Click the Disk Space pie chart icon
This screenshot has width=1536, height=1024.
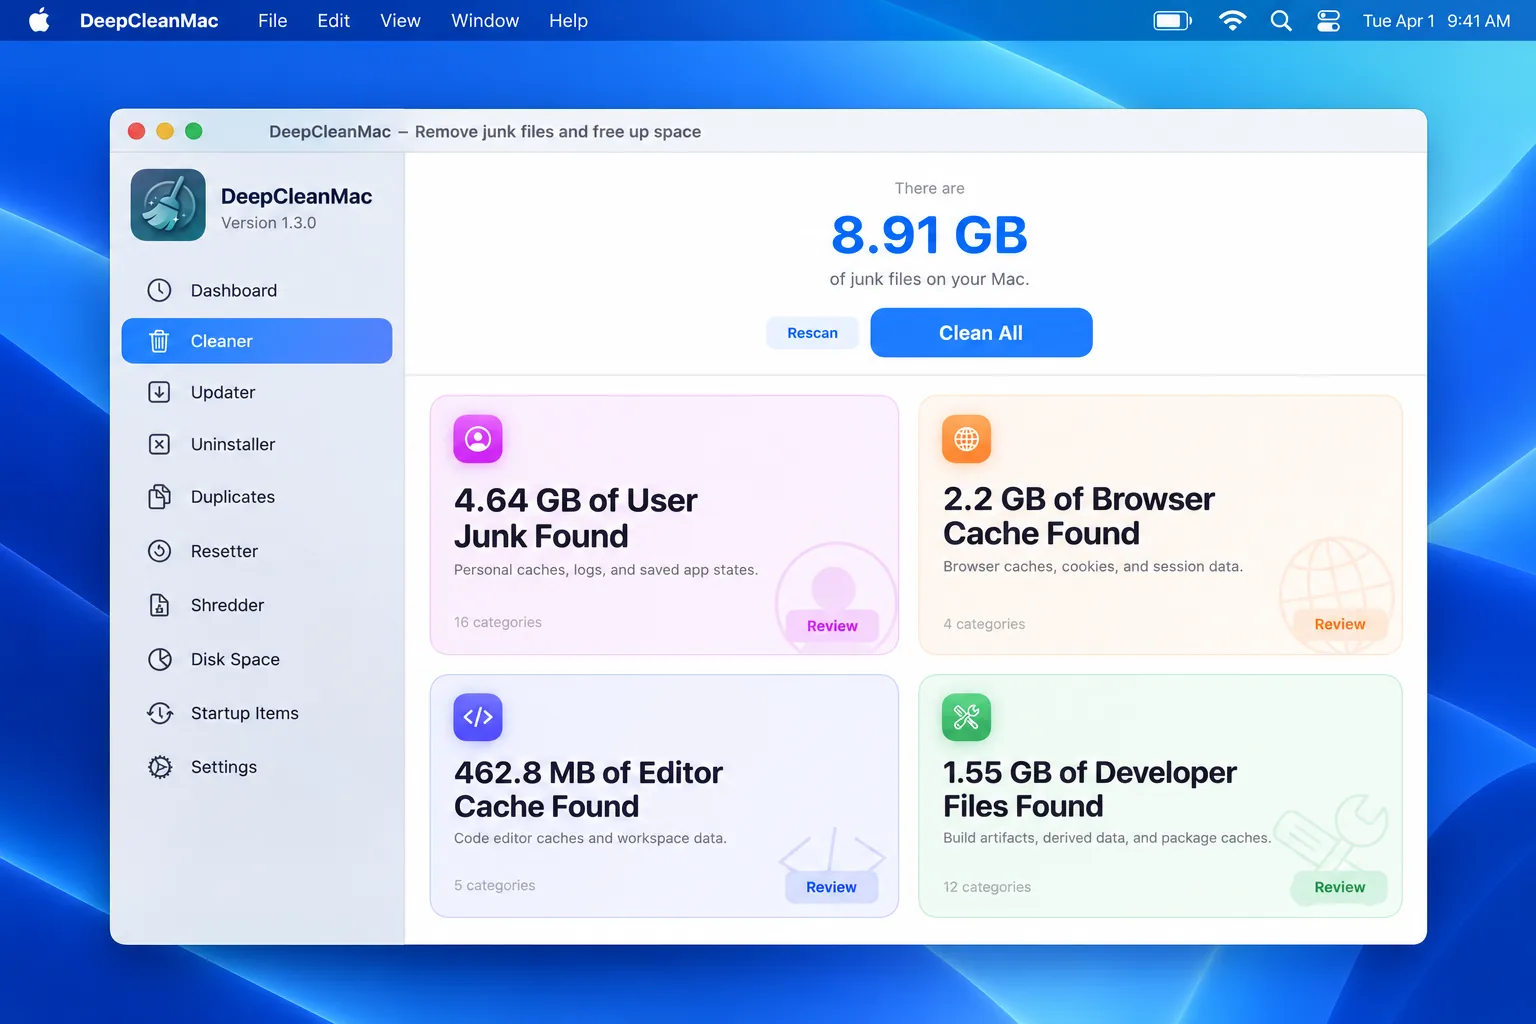click(160, 659)
